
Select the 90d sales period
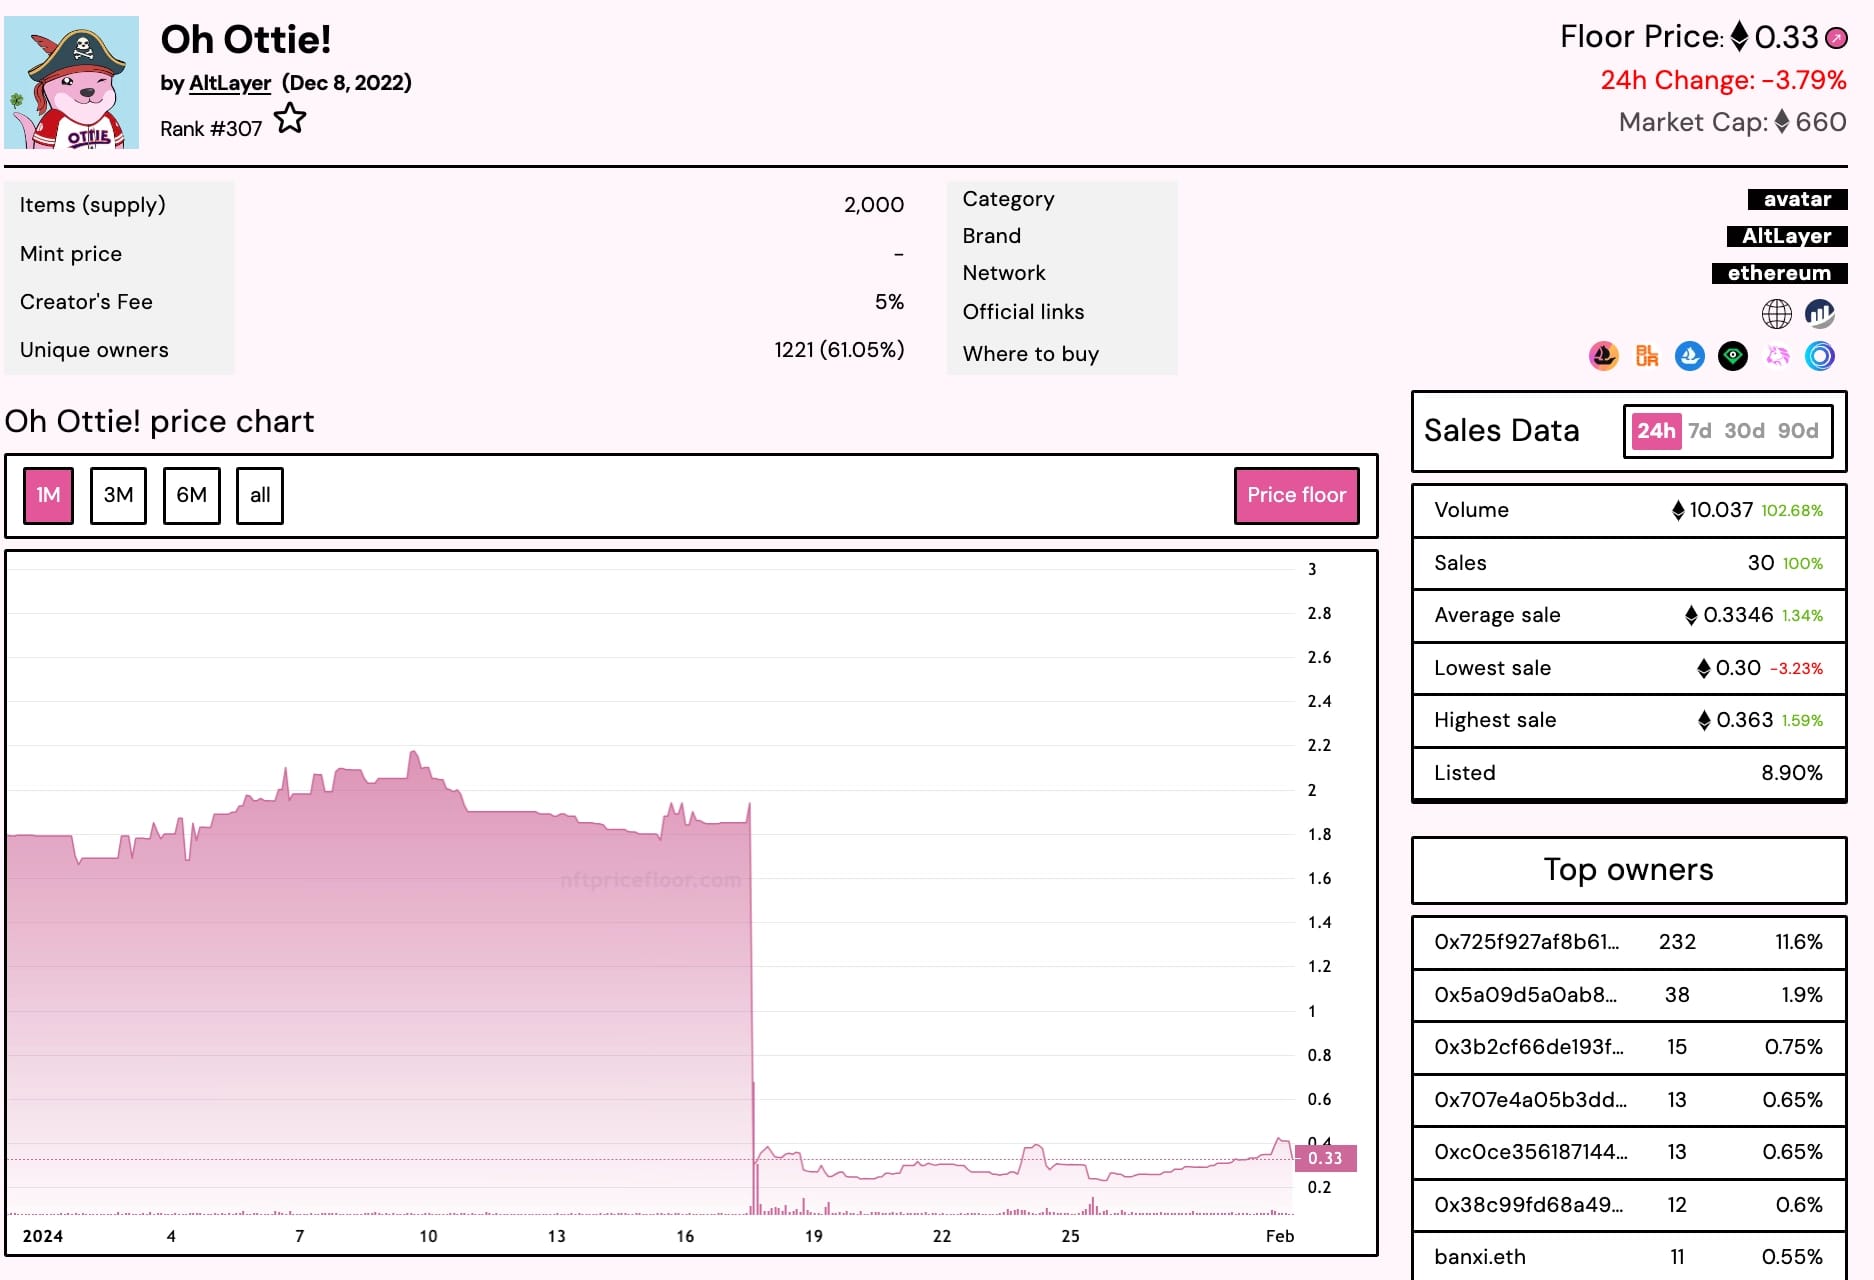[x=1797, y=430]
